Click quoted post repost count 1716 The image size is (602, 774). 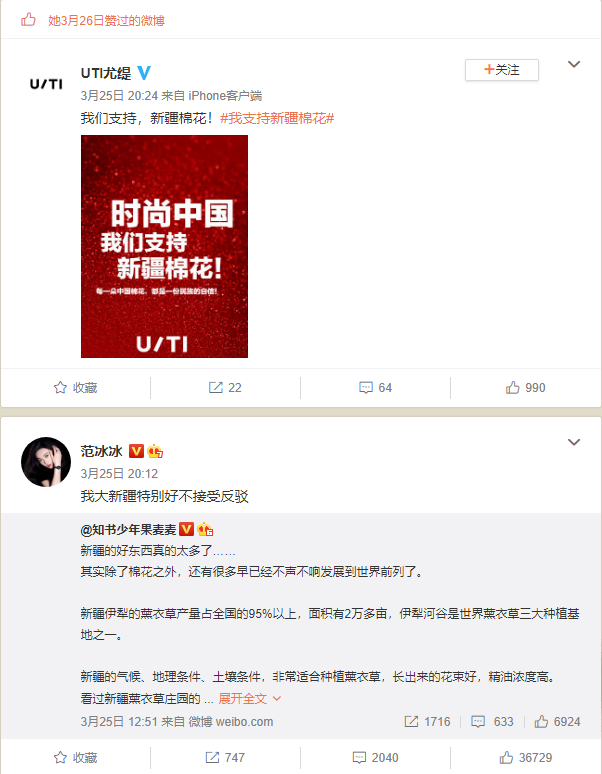[x=427, y=722]
